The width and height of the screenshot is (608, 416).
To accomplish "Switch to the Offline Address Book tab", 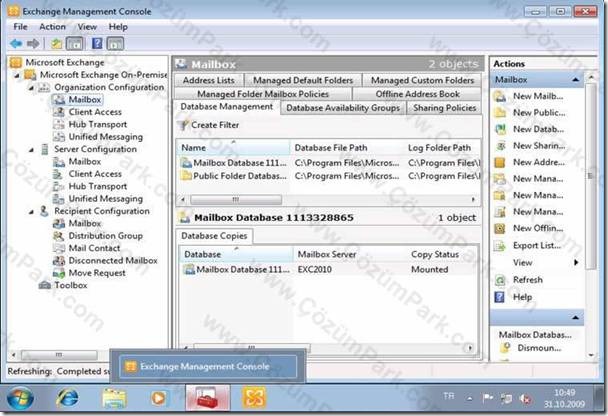I will [x=417, y=94].
